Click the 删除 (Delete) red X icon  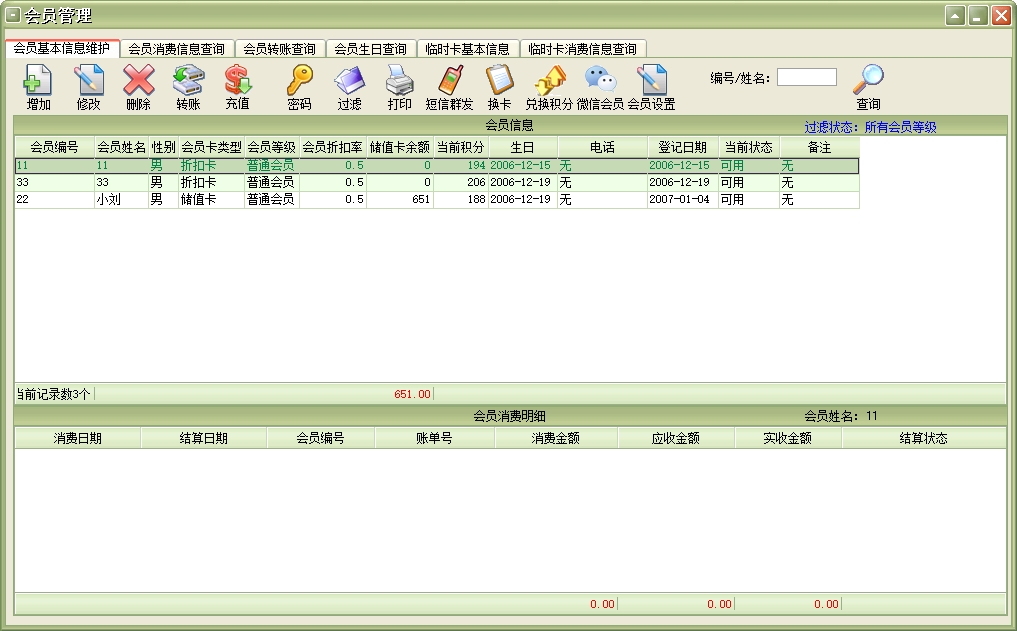pos(138,84)
